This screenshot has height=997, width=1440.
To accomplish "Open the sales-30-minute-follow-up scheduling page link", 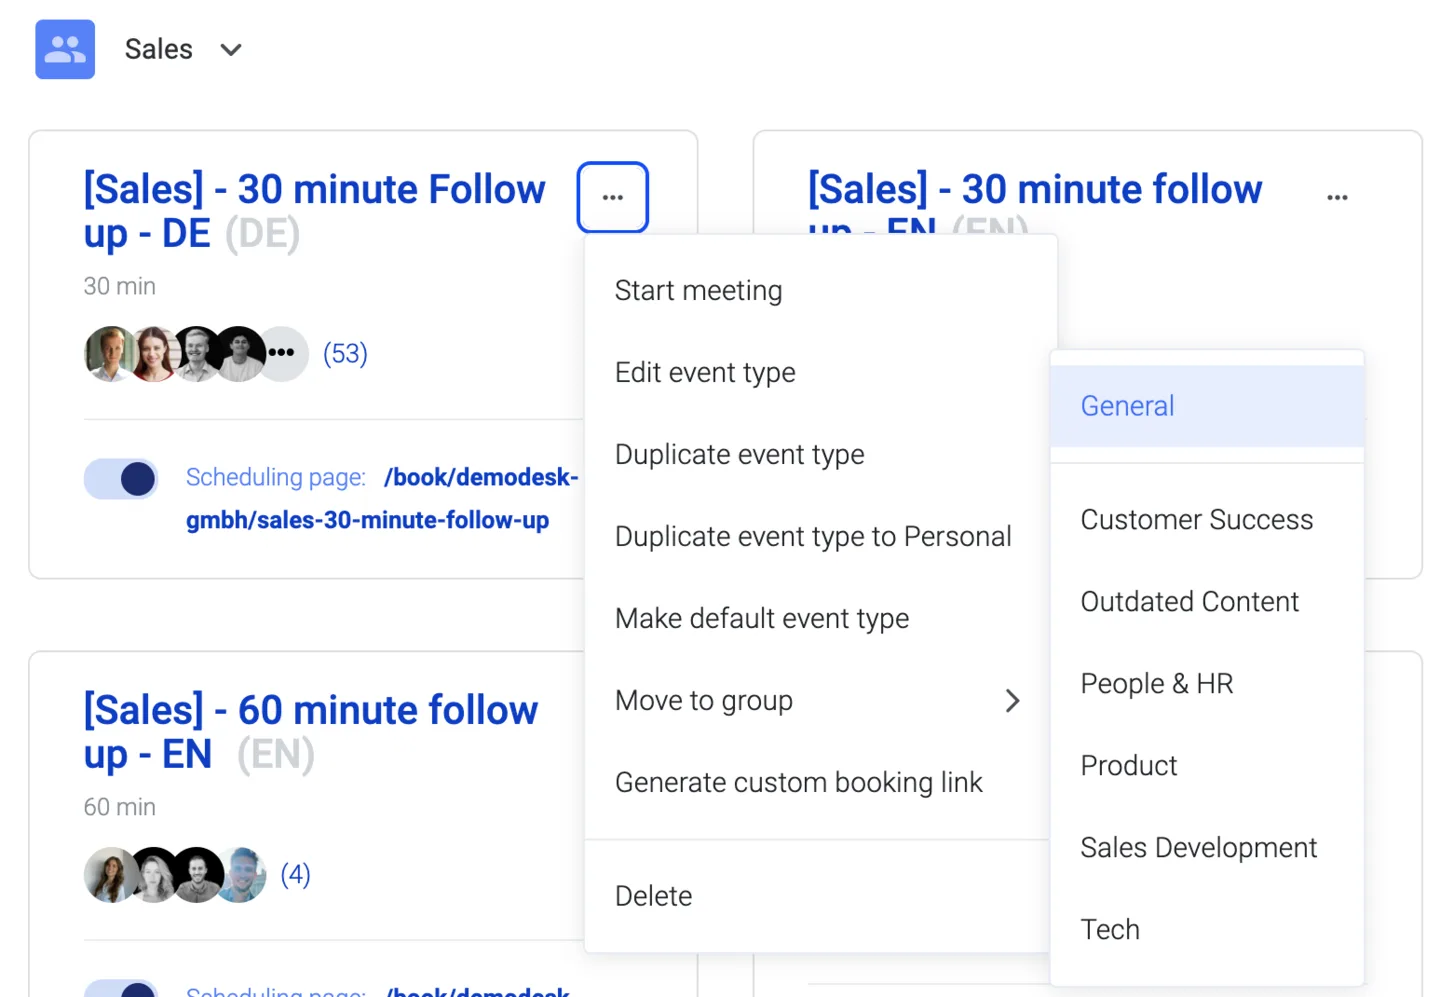I will tap(382, 499).
